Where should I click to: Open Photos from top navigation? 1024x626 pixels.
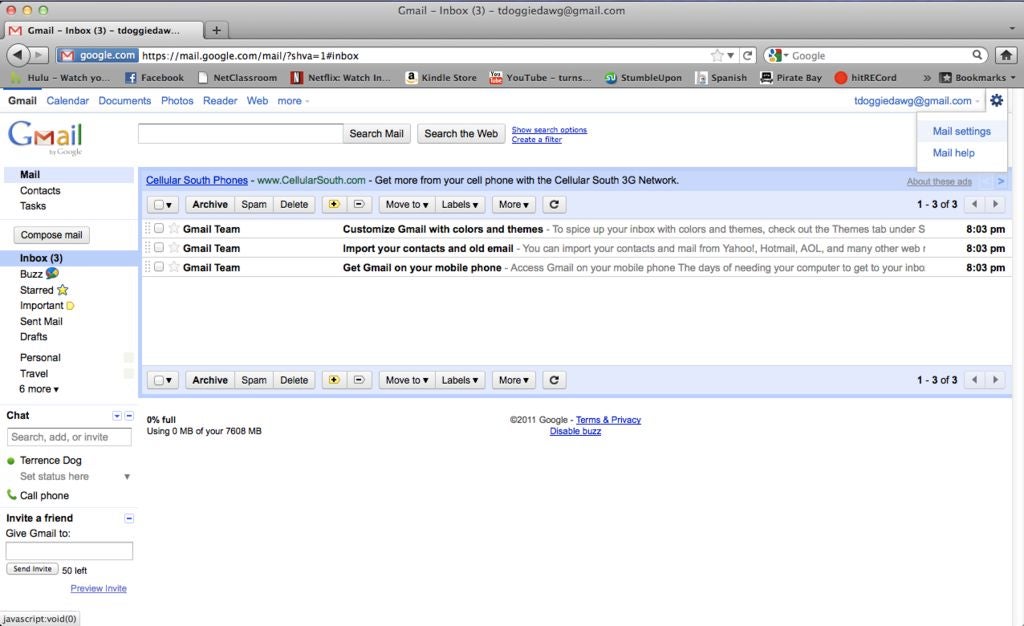click(177, 101)
